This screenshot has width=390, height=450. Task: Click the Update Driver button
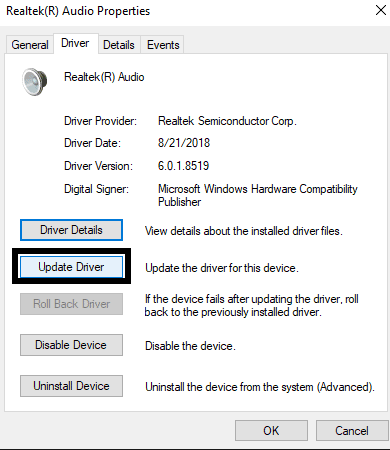tap(71, 267)
